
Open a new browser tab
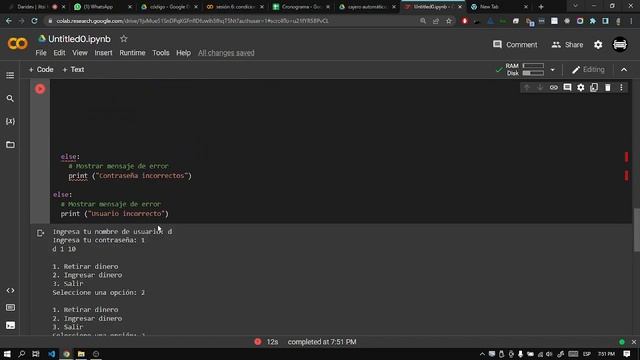pyautogui.click(x=541, y=7)
